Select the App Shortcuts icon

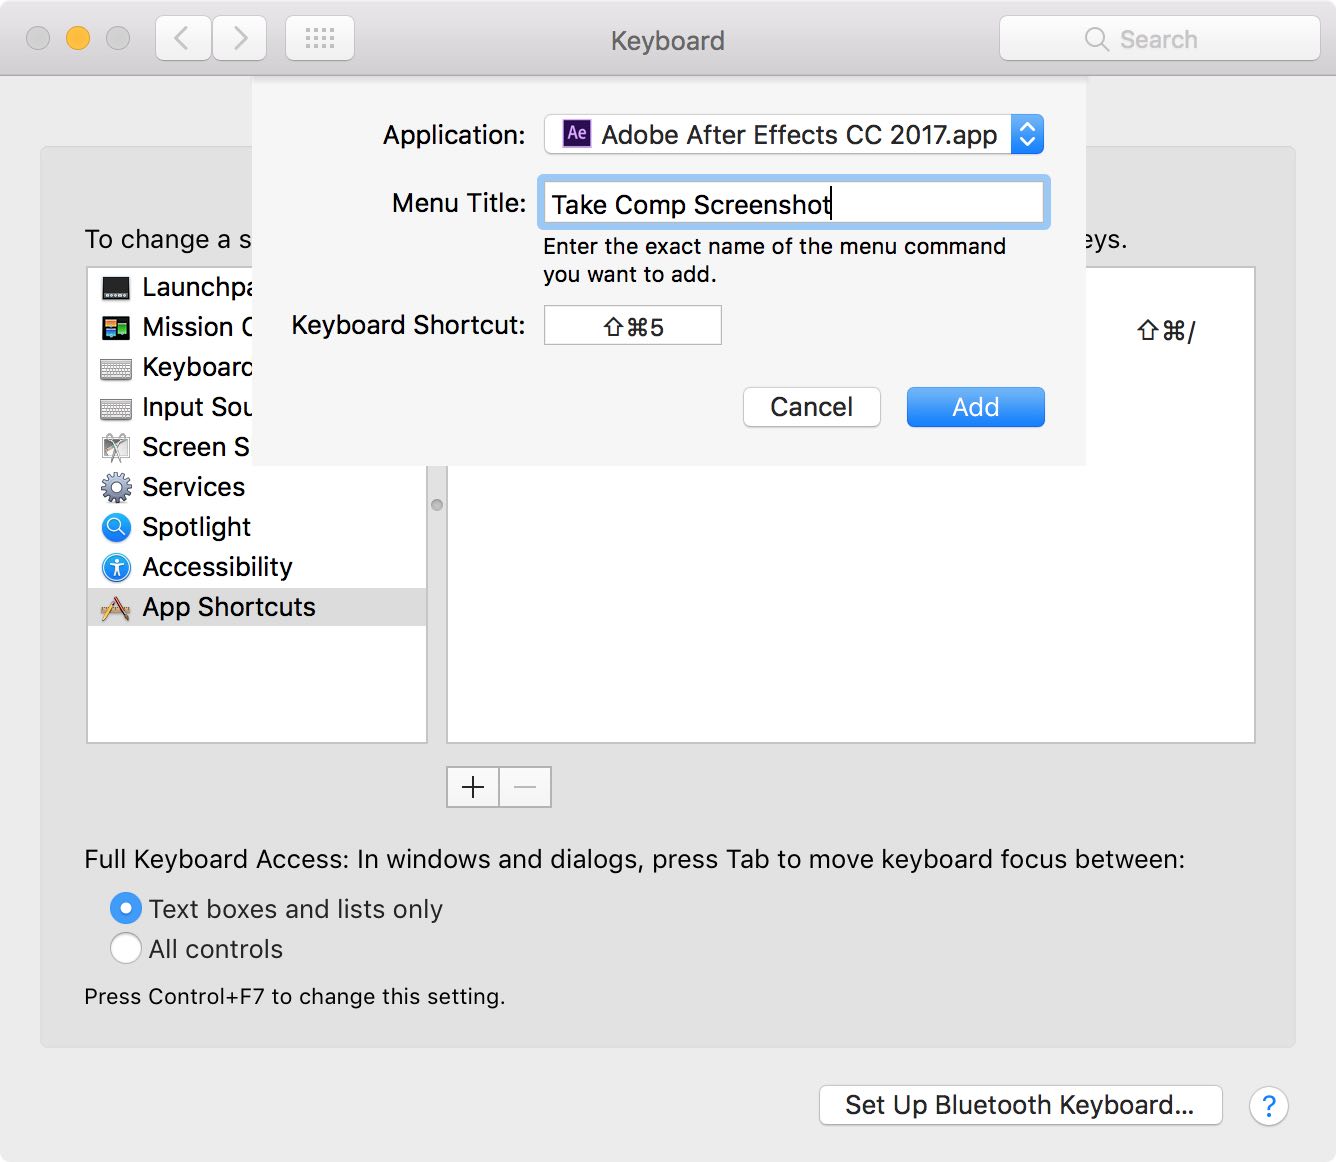116,608
